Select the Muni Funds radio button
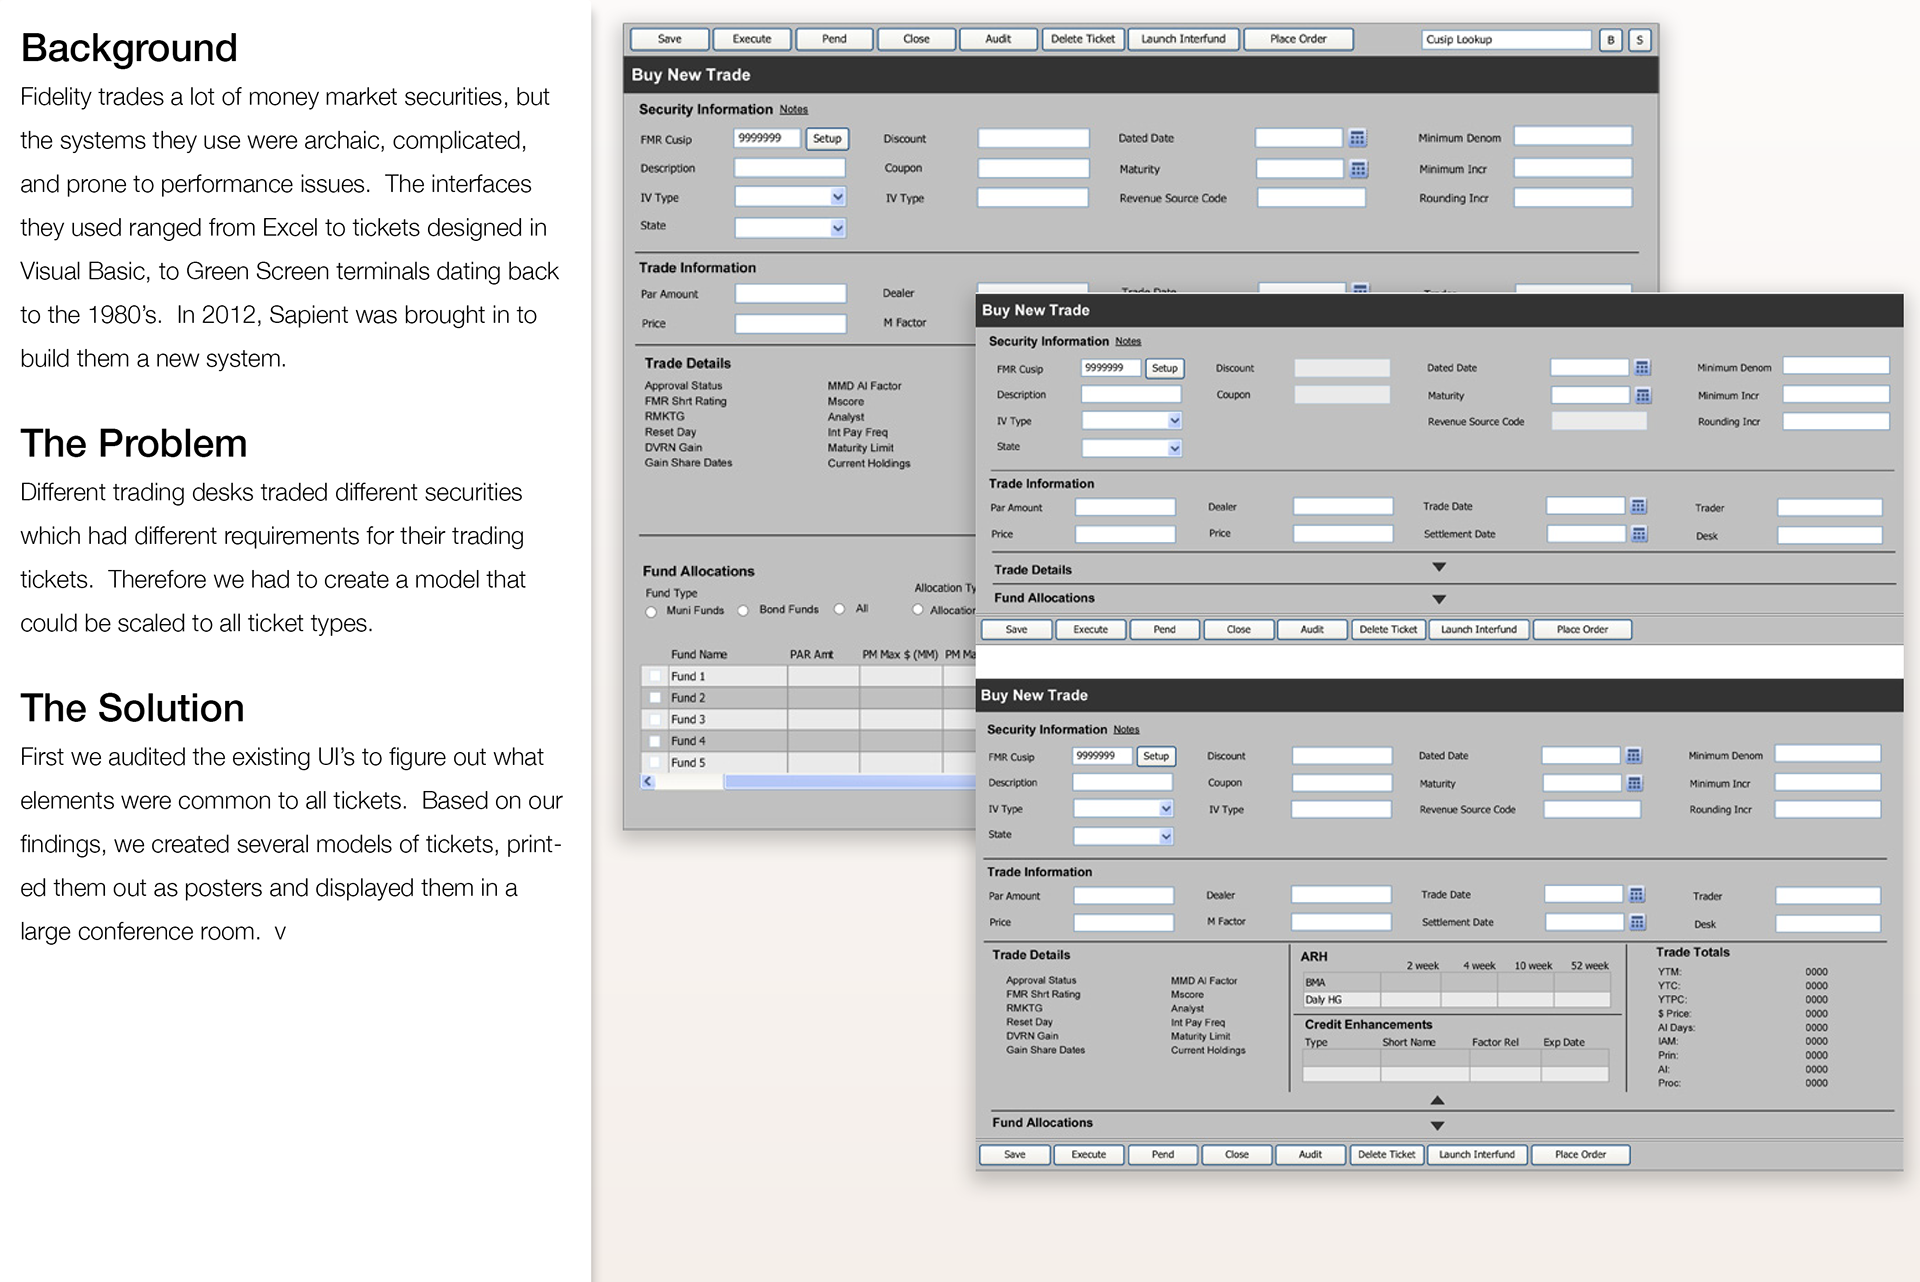This screenshot has height=1282, width=1920. click(651, 611)
